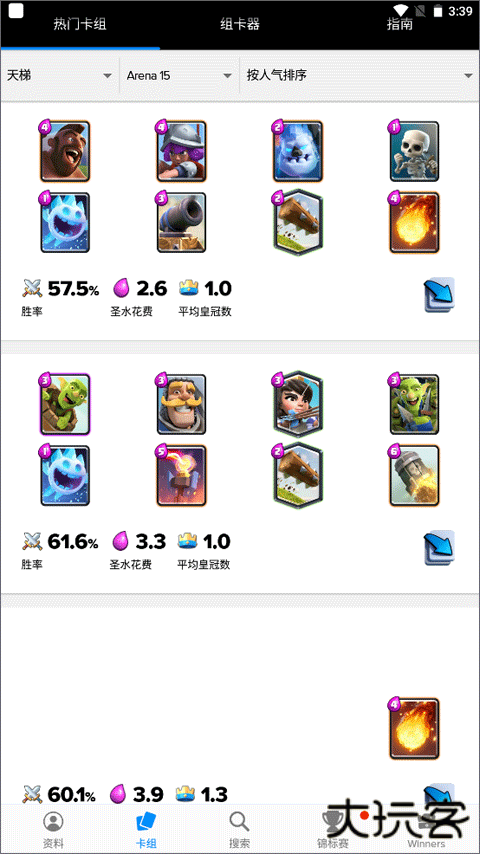Image resolution: width=480 pixels, height=854 pixels.
Task: Select the Musketeer card in first deck
Action: pyautogui.click(x=181, y=151)
